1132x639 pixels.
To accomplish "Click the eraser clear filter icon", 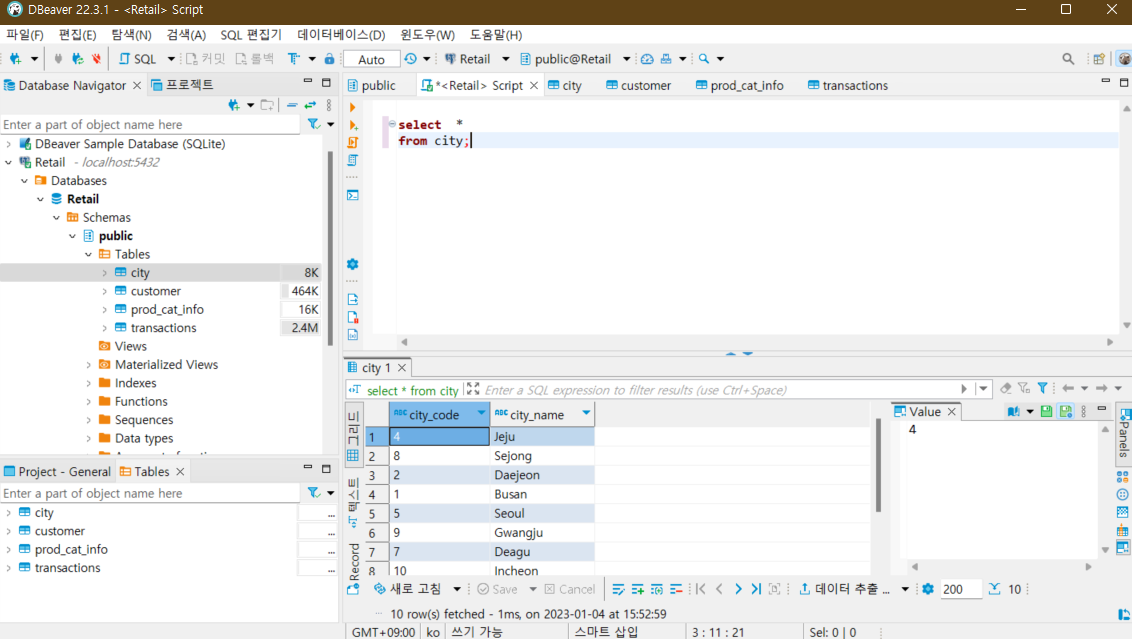I will 1005,388.
